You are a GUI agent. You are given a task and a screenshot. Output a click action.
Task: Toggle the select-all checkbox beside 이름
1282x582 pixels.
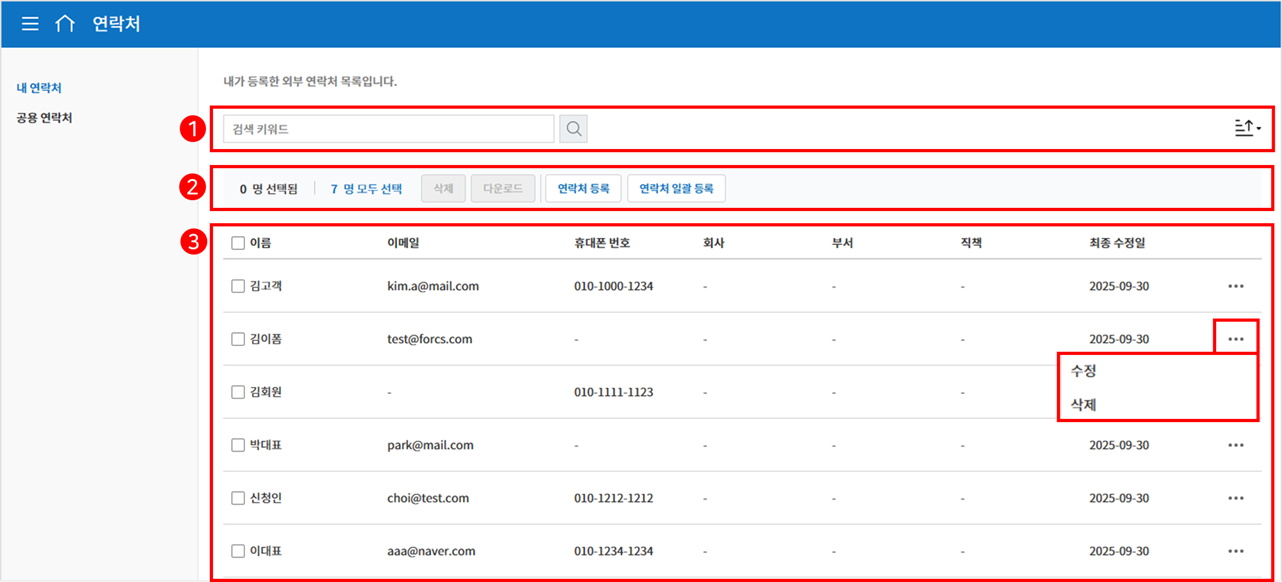pyautogui.click(x=238, y=243)
